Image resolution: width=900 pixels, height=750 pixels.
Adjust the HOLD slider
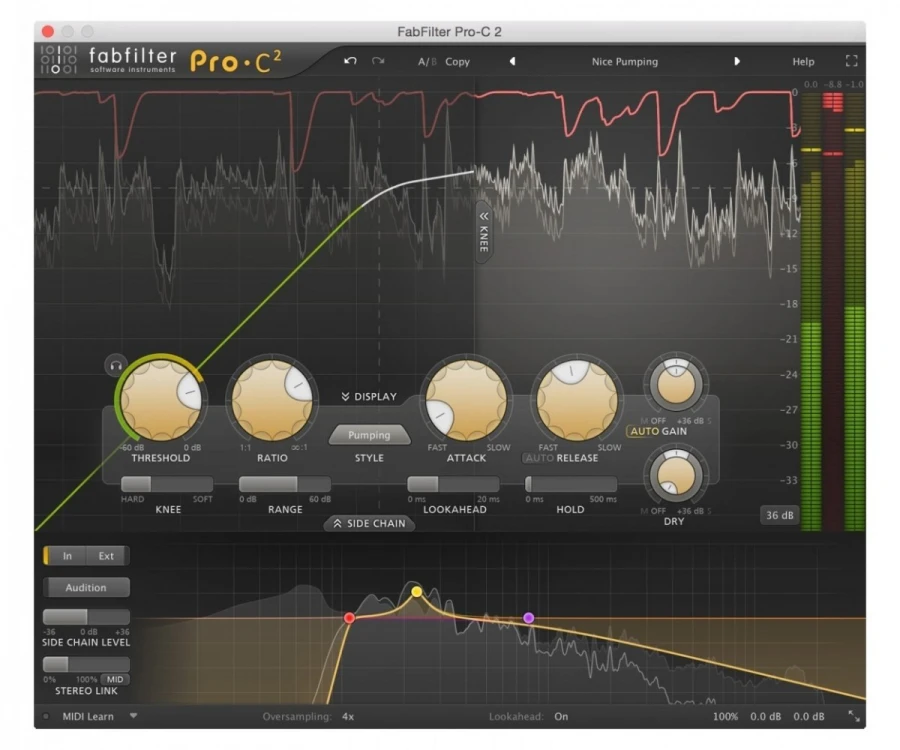pos(571,484)
